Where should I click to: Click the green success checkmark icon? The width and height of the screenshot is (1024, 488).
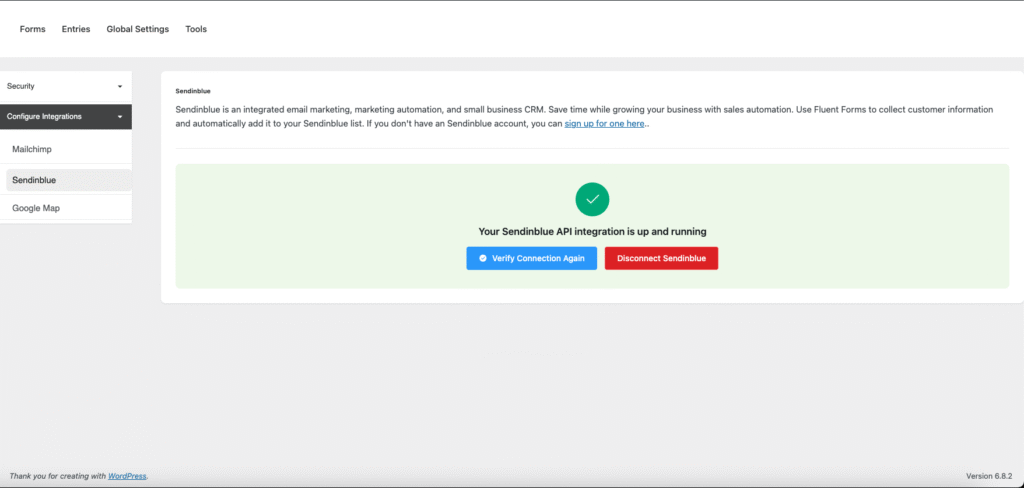pos(592,199)
